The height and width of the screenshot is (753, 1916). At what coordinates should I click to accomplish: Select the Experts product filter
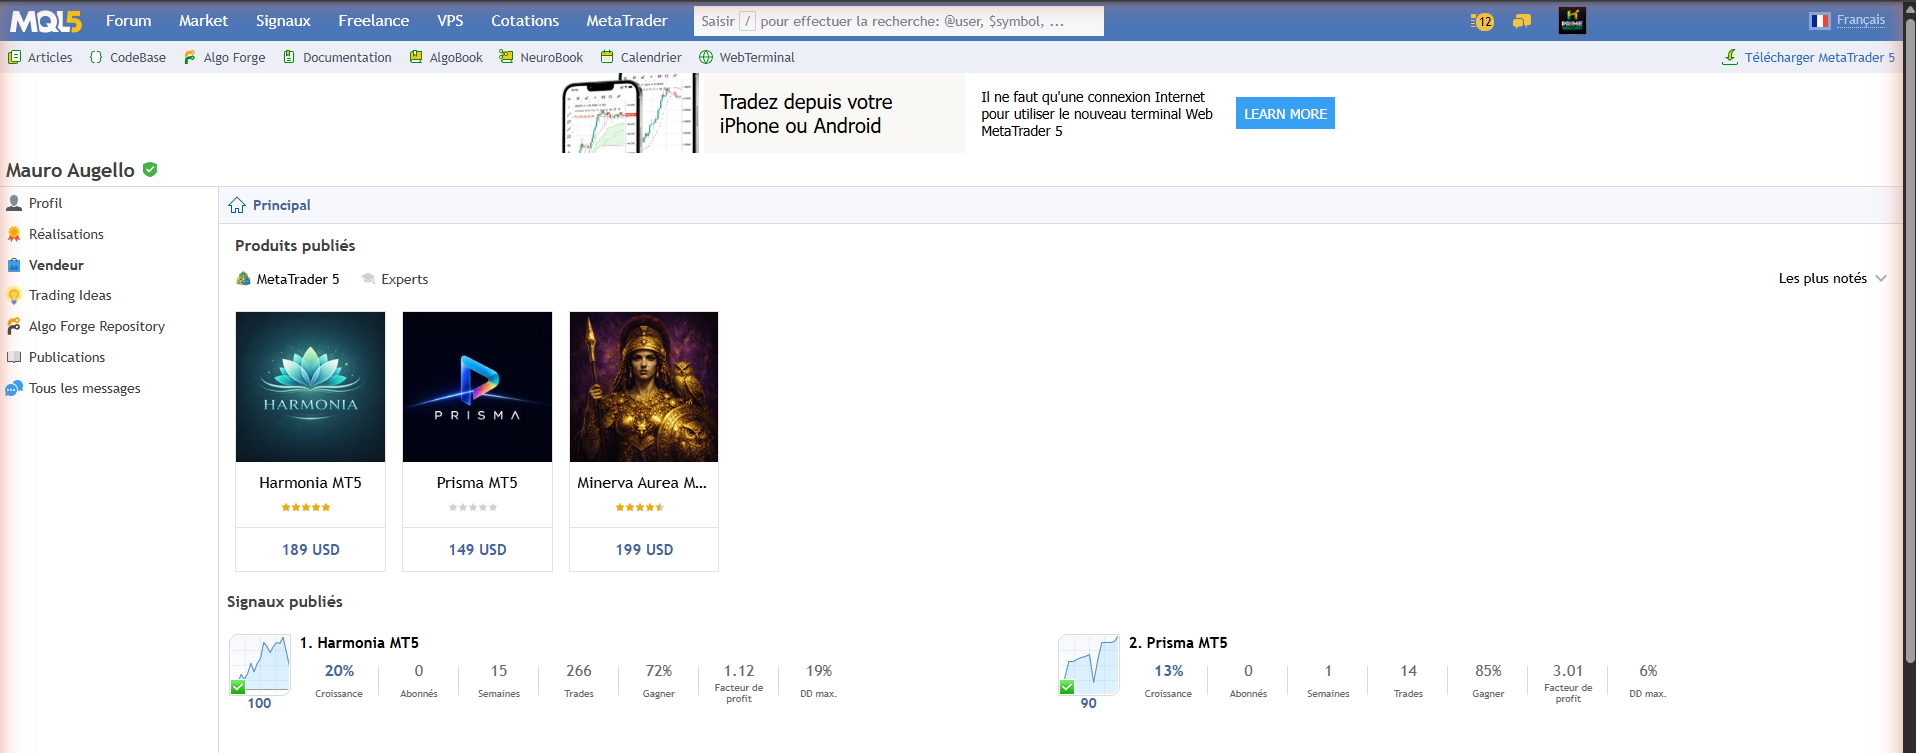[x=395, y=279]
